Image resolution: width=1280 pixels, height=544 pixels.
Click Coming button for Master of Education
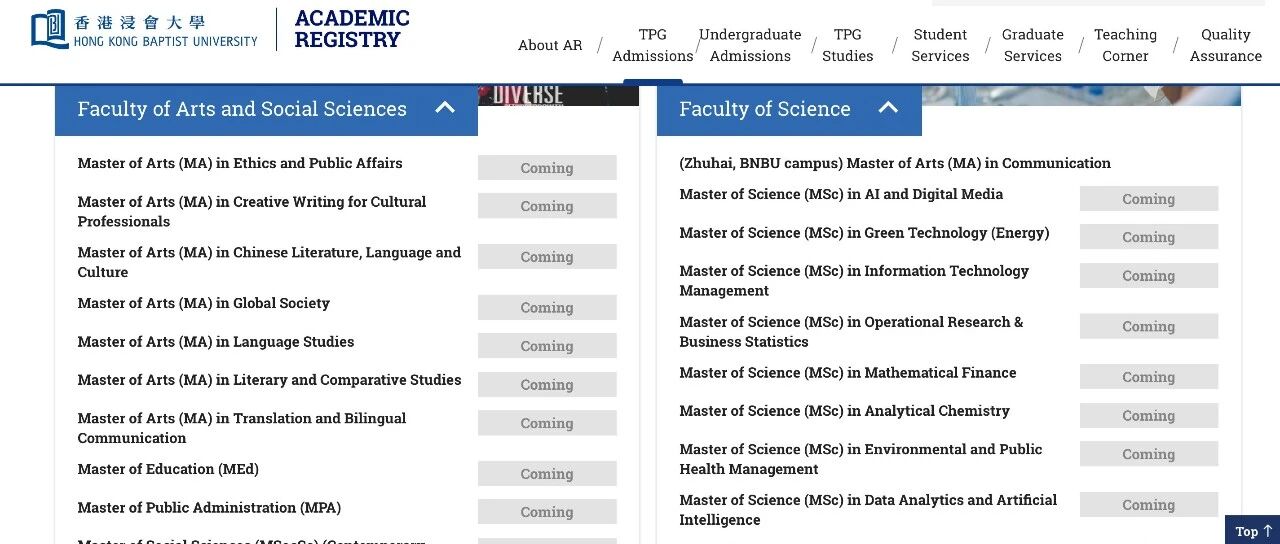pyautogui.click(x=547, y=474)
